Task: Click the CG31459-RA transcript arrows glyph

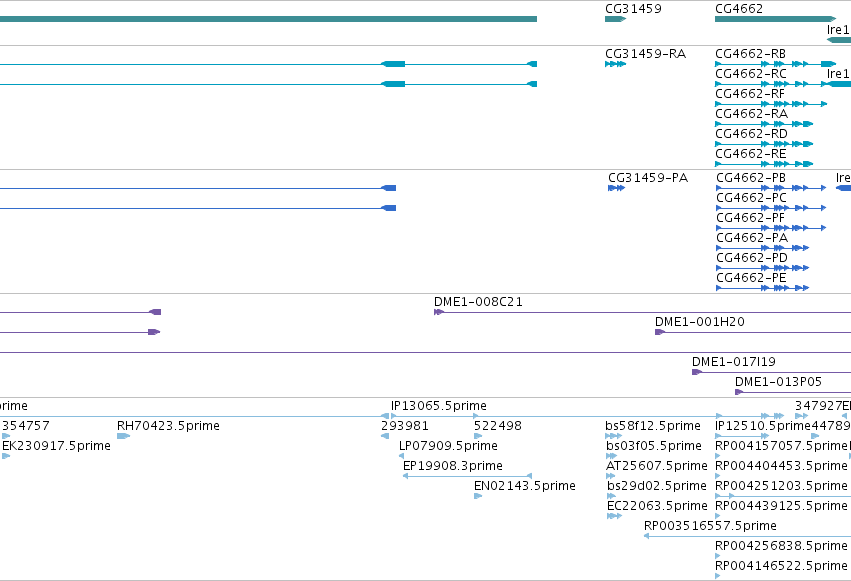Action: pos(615,65)
